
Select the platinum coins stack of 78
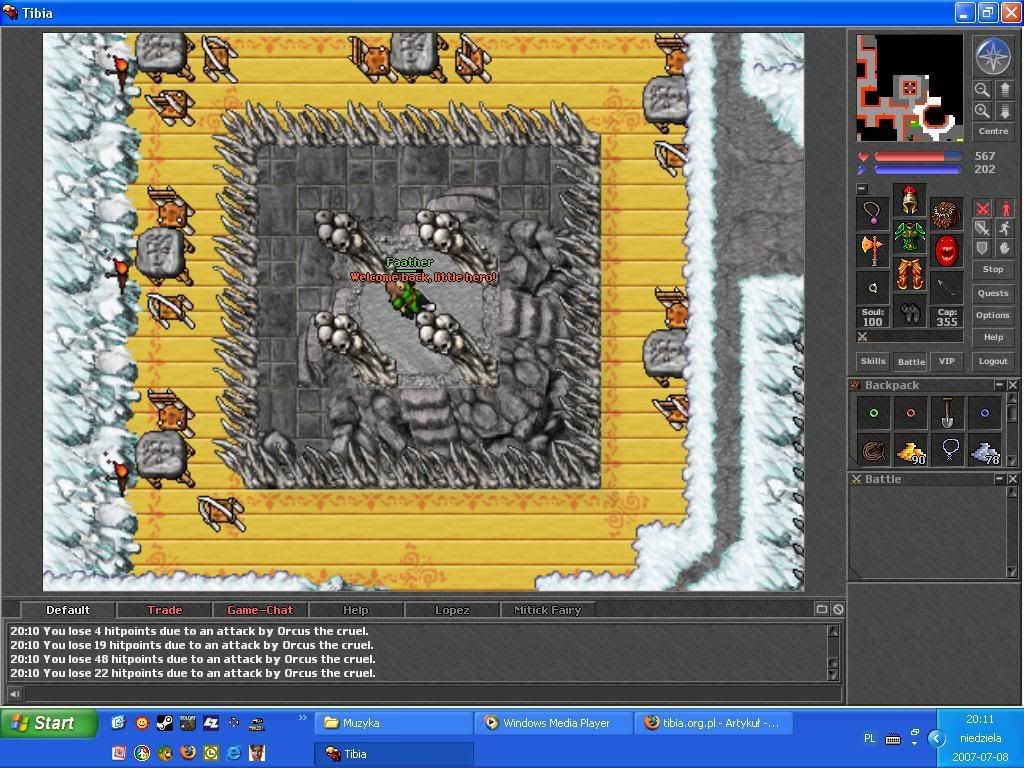click(x=985, y=450)
